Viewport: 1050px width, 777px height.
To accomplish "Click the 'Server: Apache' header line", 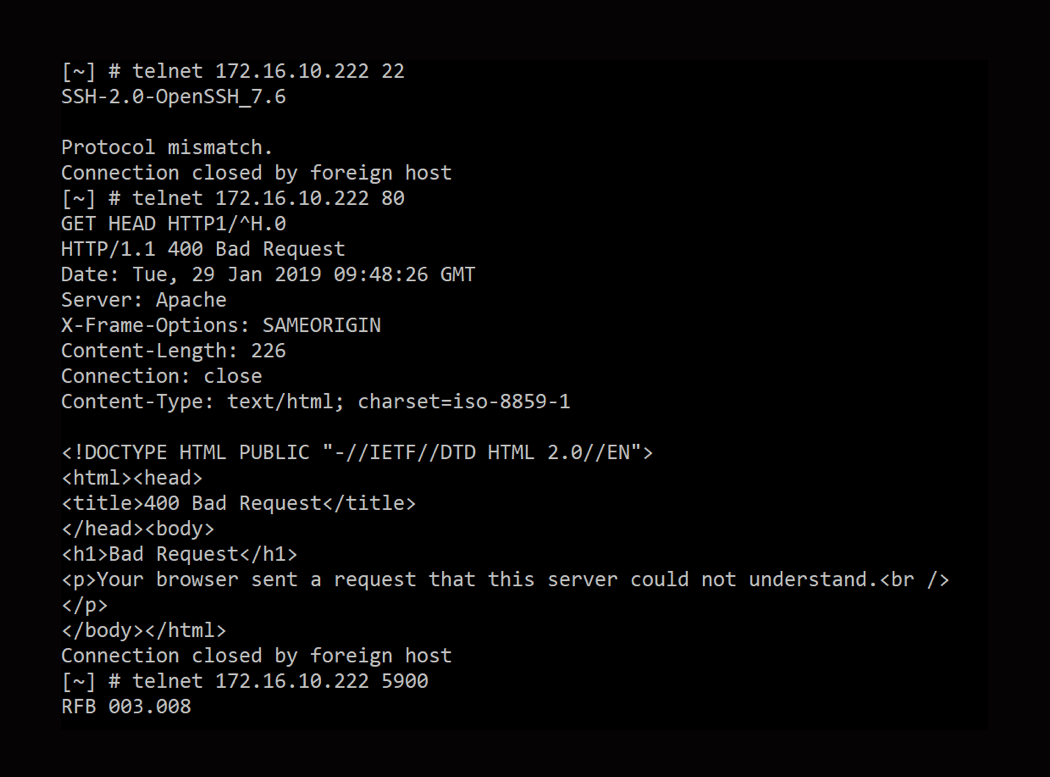I will click(143, 300).
